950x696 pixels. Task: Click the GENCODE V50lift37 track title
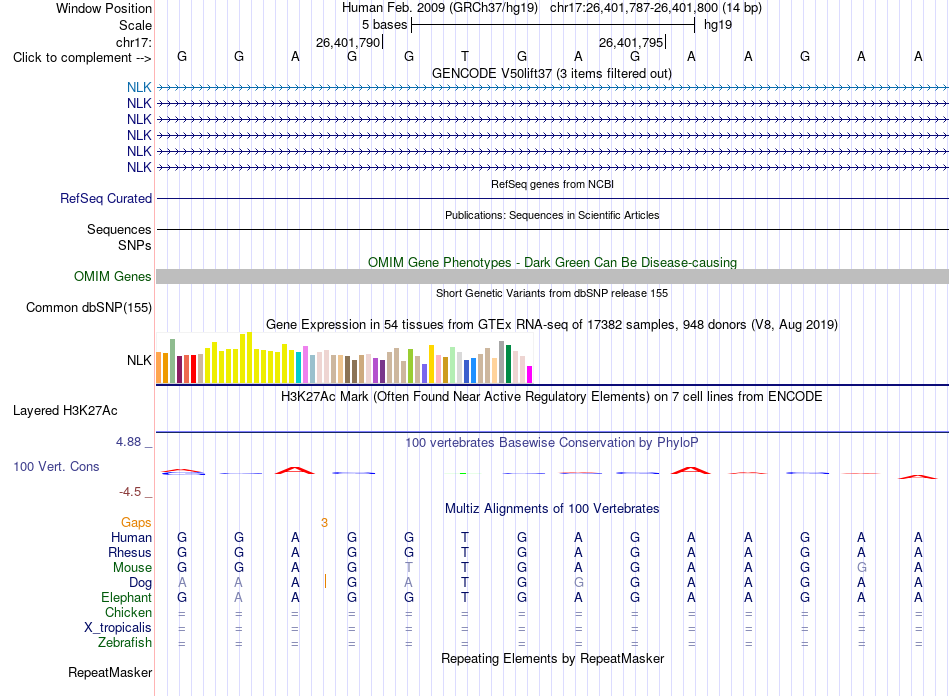pos(552,73)
